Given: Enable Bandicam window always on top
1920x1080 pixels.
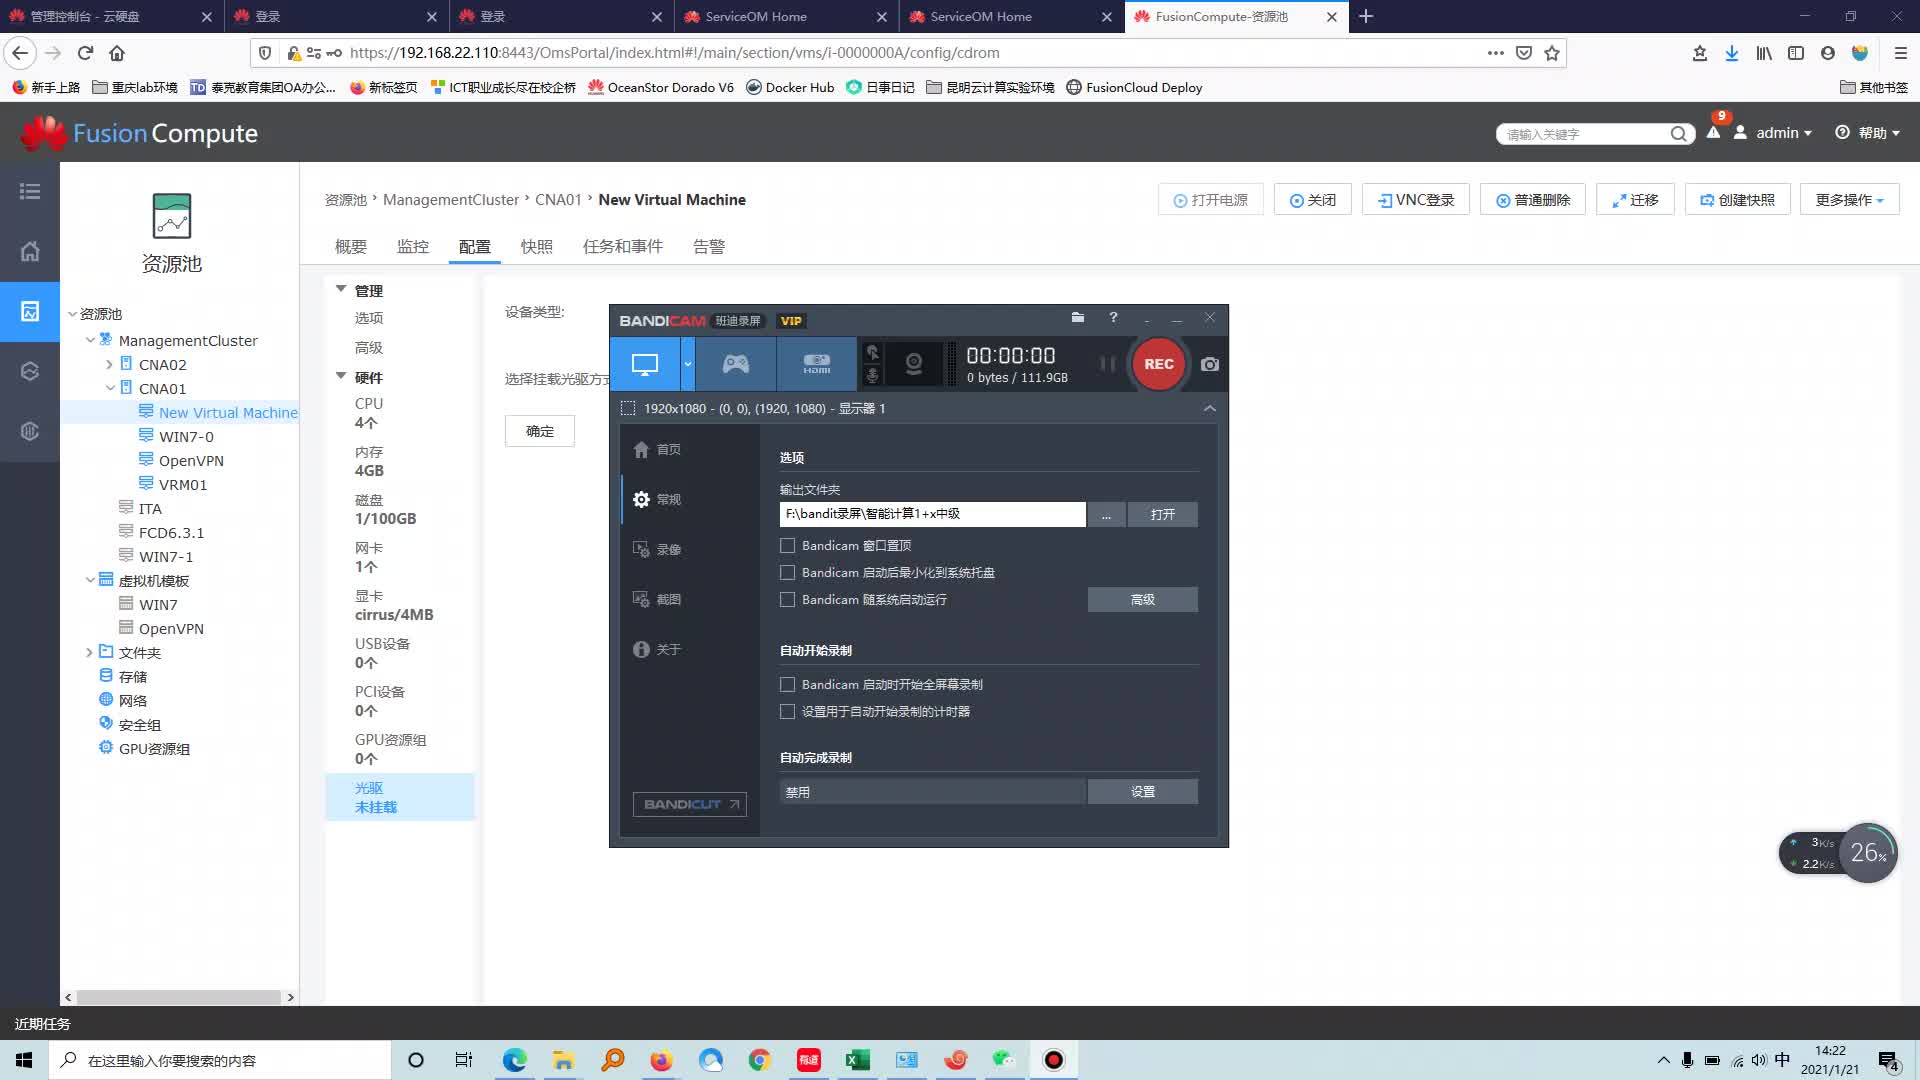Looking at the screenshot, I should point(787,546).
